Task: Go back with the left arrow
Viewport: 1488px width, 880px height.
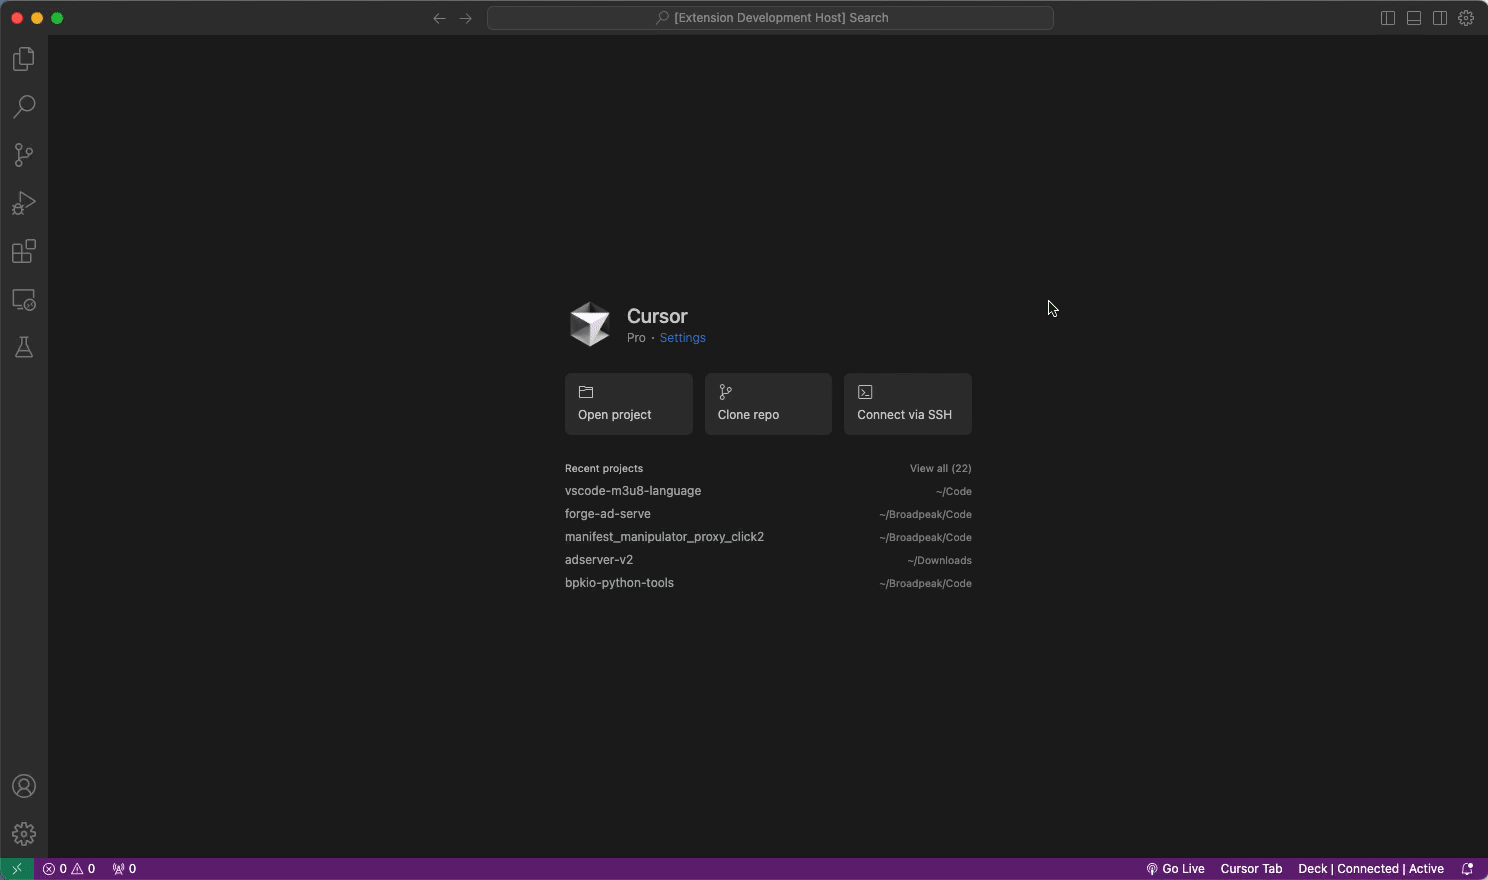Action: [x=439, y=18]
